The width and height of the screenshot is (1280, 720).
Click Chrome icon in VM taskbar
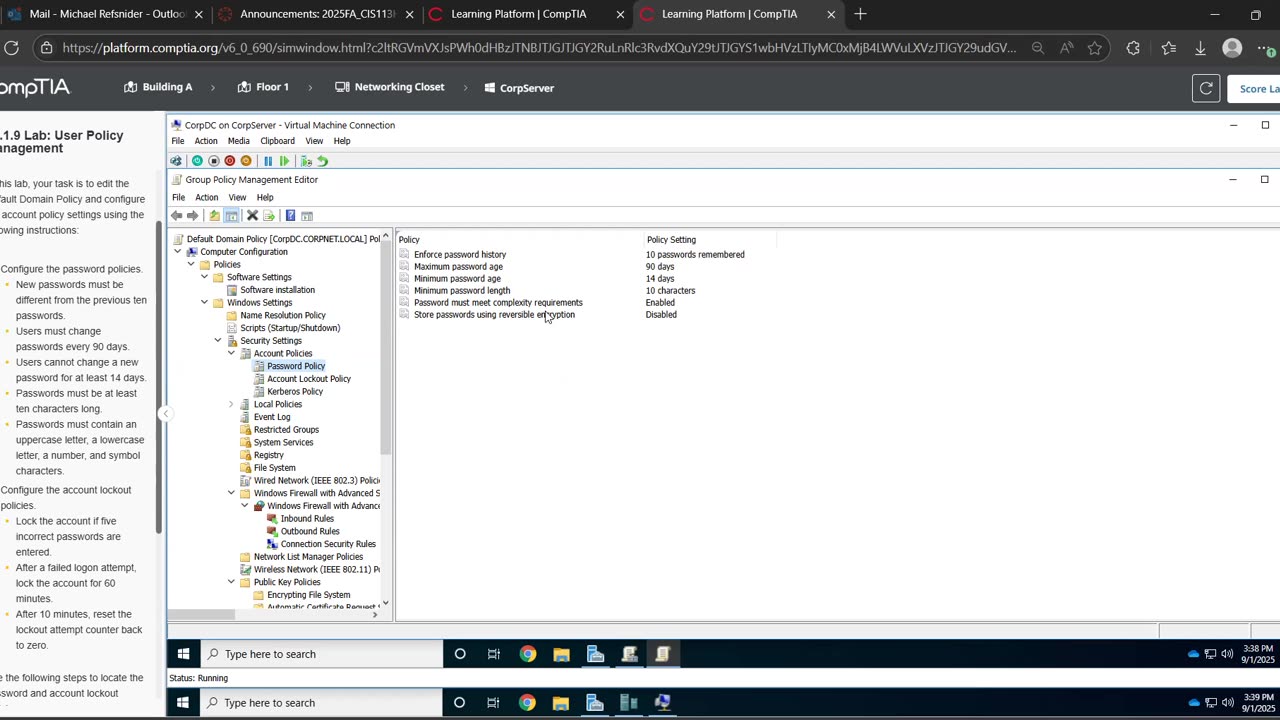point(527,654)
